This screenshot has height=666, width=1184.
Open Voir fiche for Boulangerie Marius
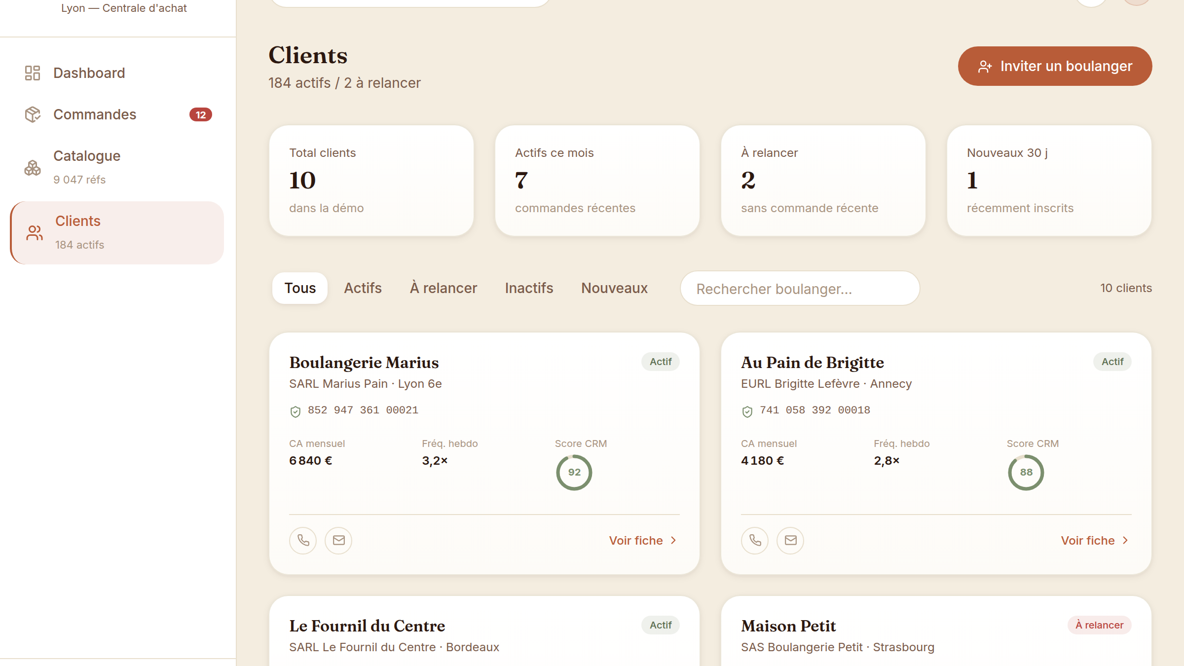(x=643, y=541)
